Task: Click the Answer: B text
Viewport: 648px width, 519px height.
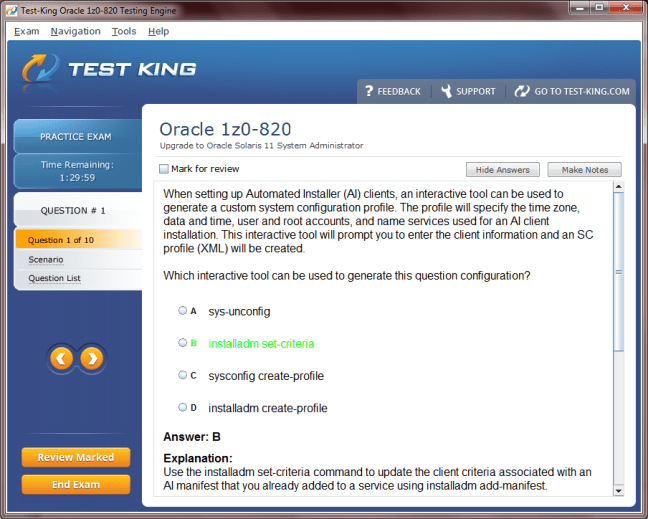Action: (192, 437)
